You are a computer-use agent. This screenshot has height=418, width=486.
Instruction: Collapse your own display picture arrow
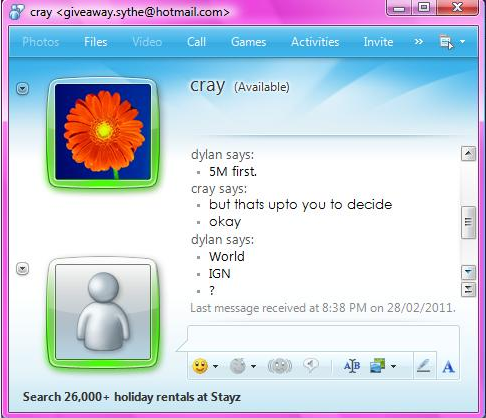pyautogui.click(x=23, y=269)
